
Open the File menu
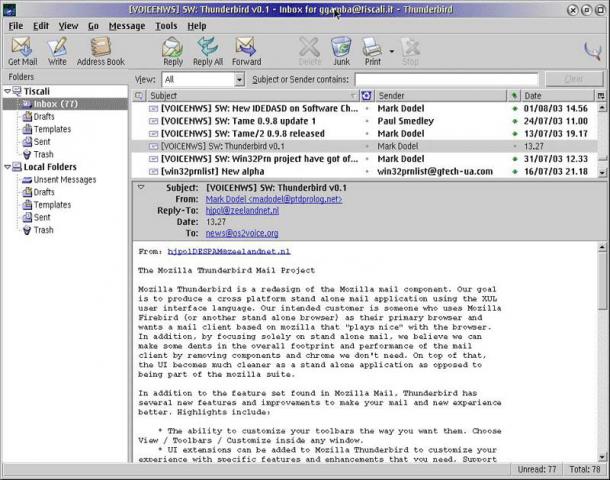pyautogui.click(x=16, y=26)
